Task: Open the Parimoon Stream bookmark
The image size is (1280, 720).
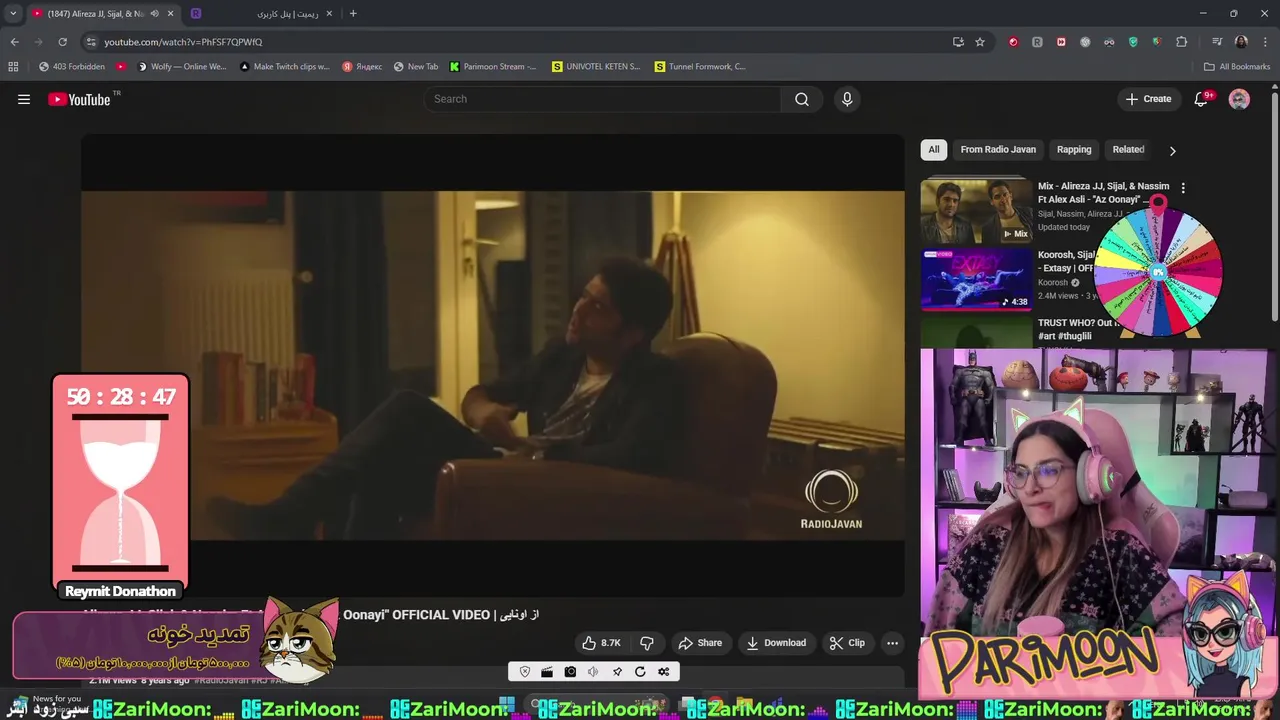Action: coord(493,67)
